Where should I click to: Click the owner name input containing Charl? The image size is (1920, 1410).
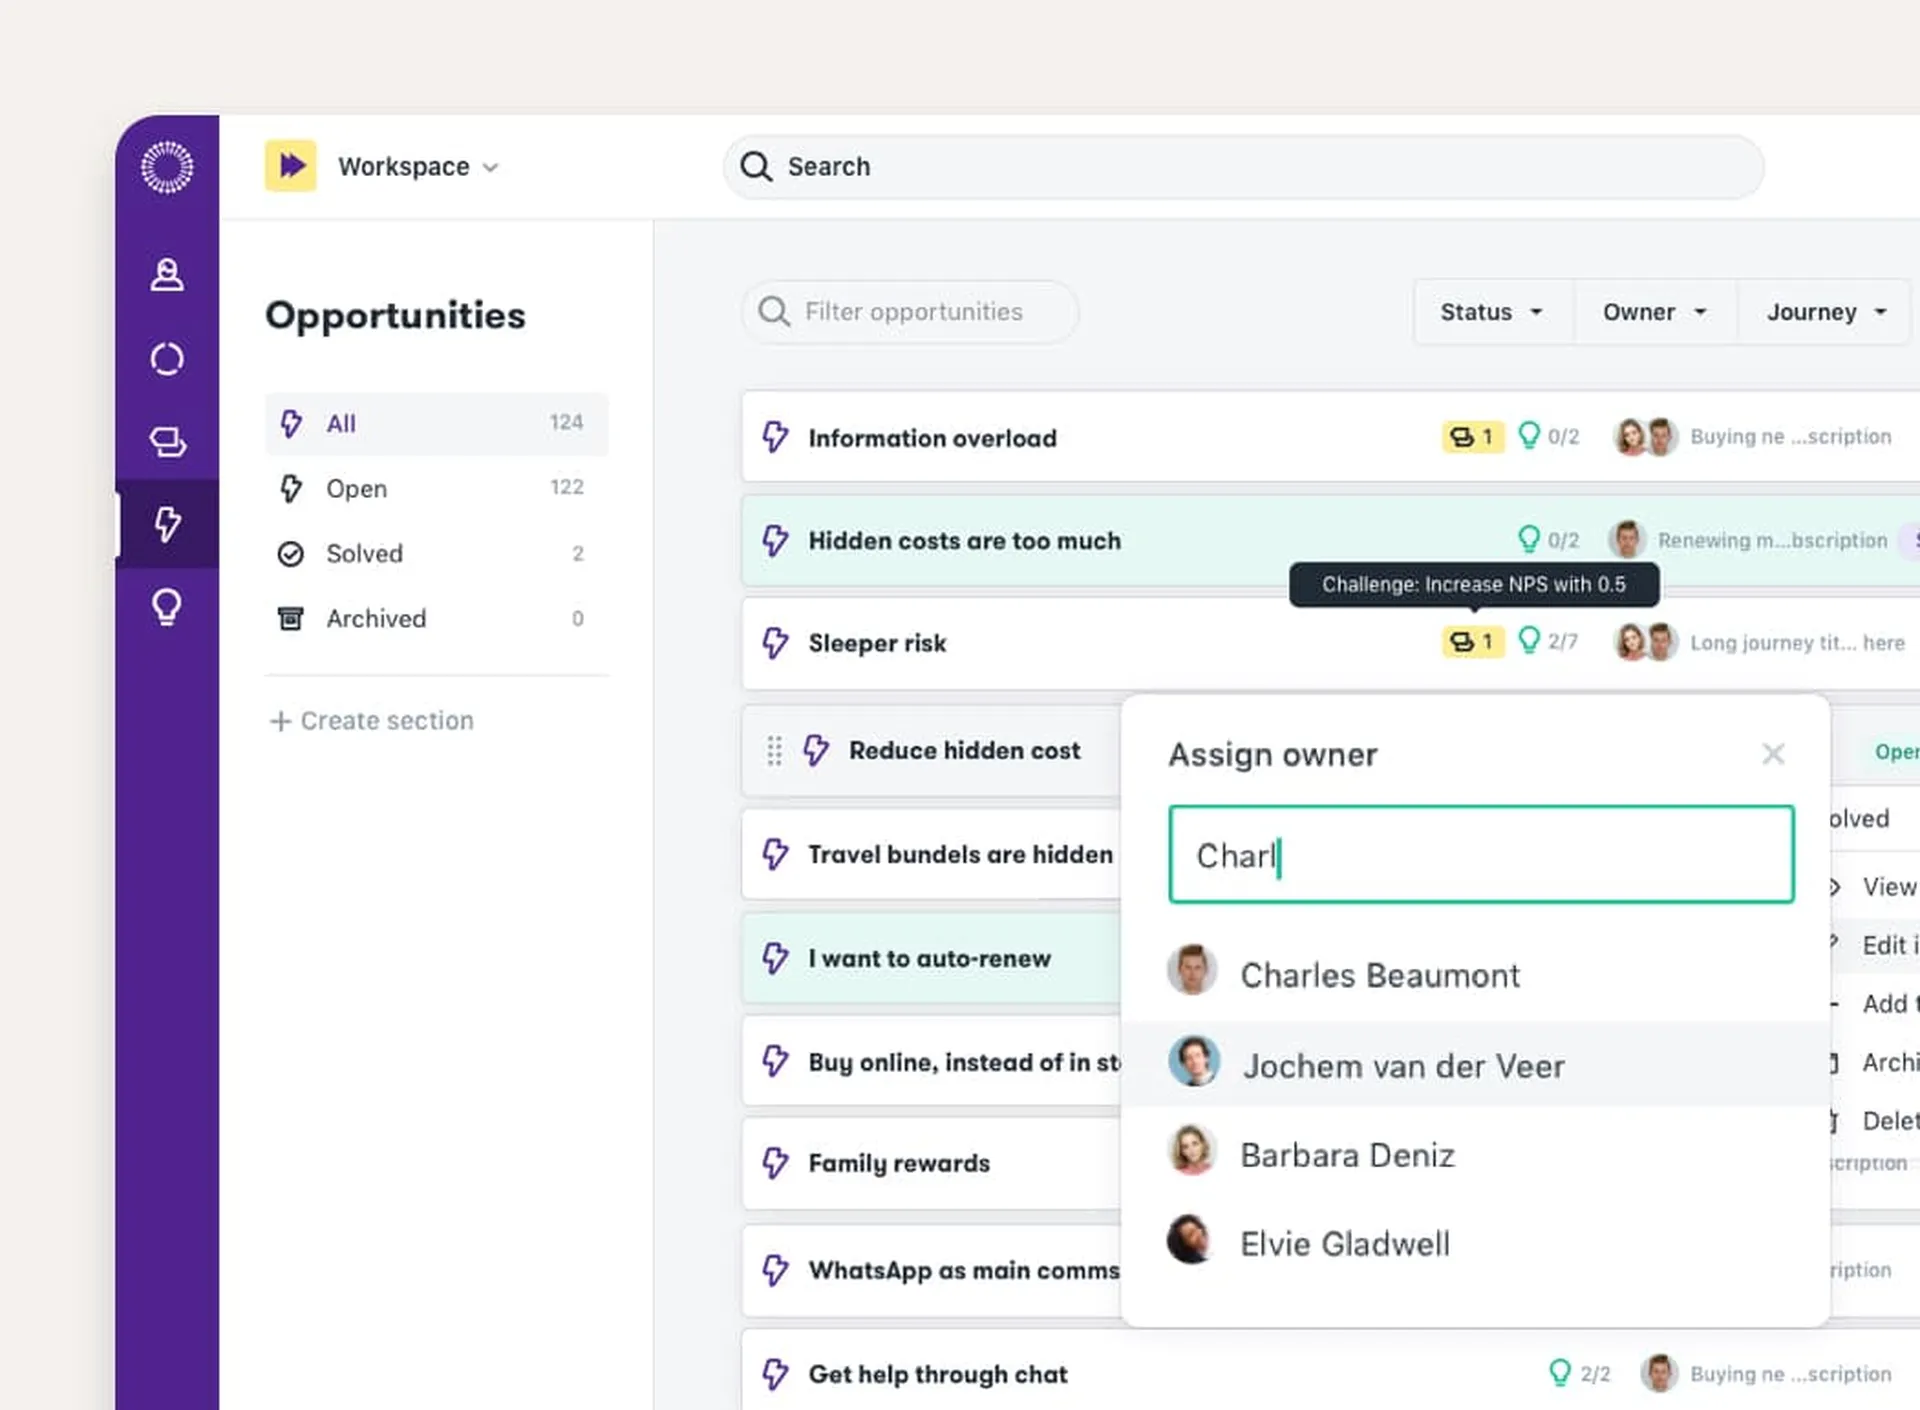[x=1481, y=855]
